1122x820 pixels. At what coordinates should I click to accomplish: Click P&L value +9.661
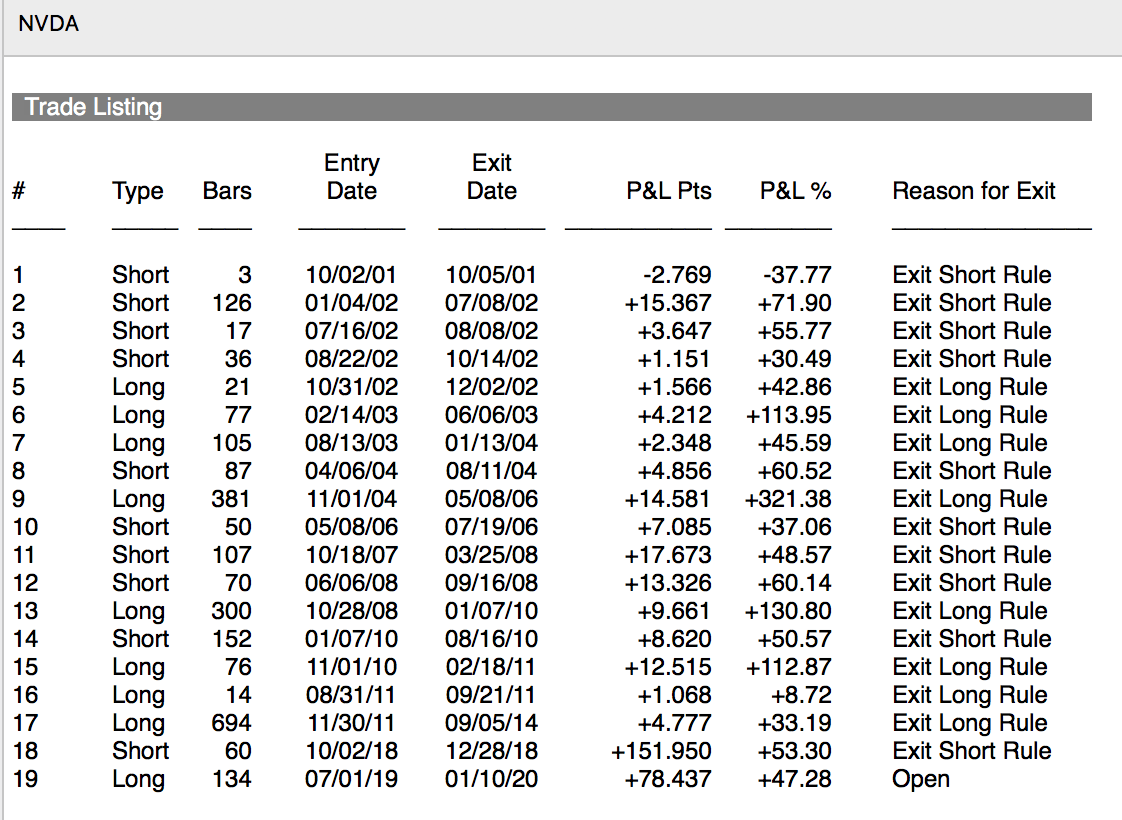pyautogui.click(x=674, y=610)
